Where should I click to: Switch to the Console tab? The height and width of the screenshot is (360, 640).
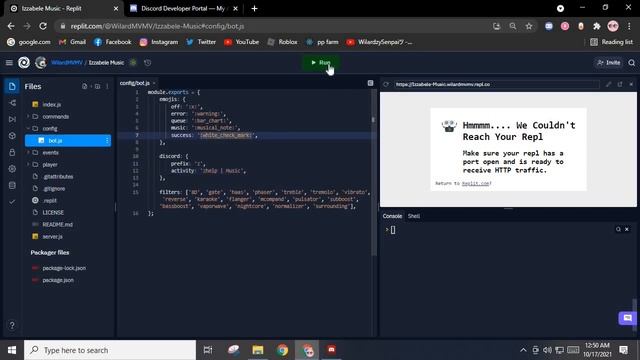392,216
